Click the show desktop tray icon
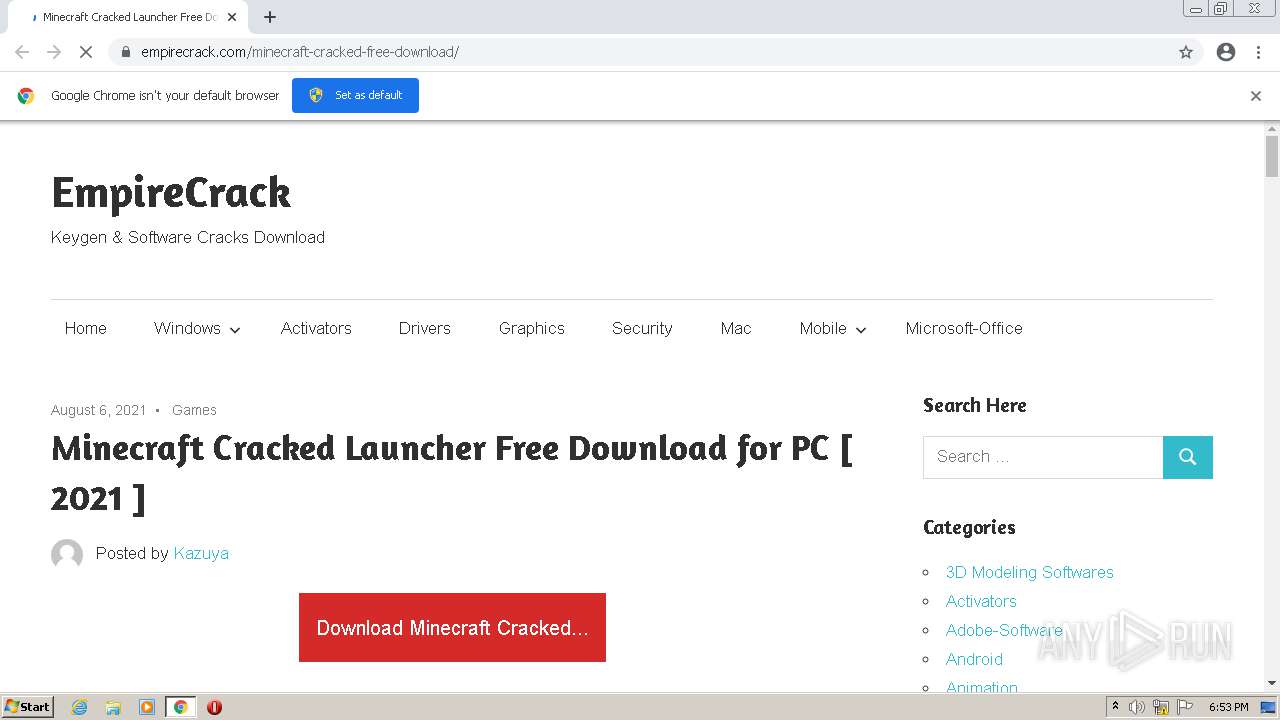Screen dimensions: 1280x720 pos(1268,707)
